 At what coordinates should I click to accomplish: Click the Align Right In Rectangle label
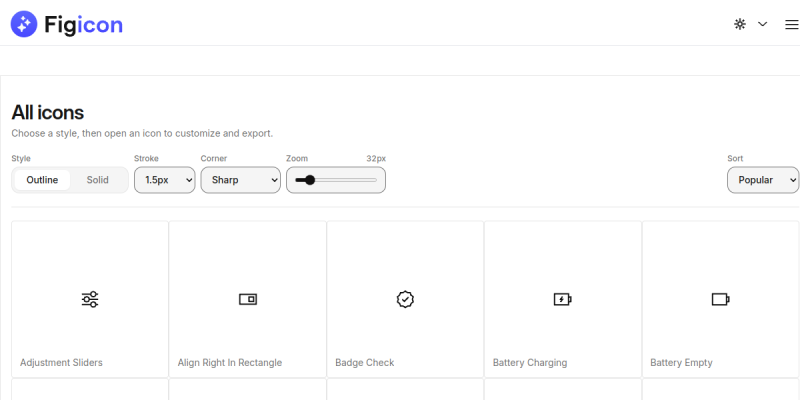click(x=230, y=363)
